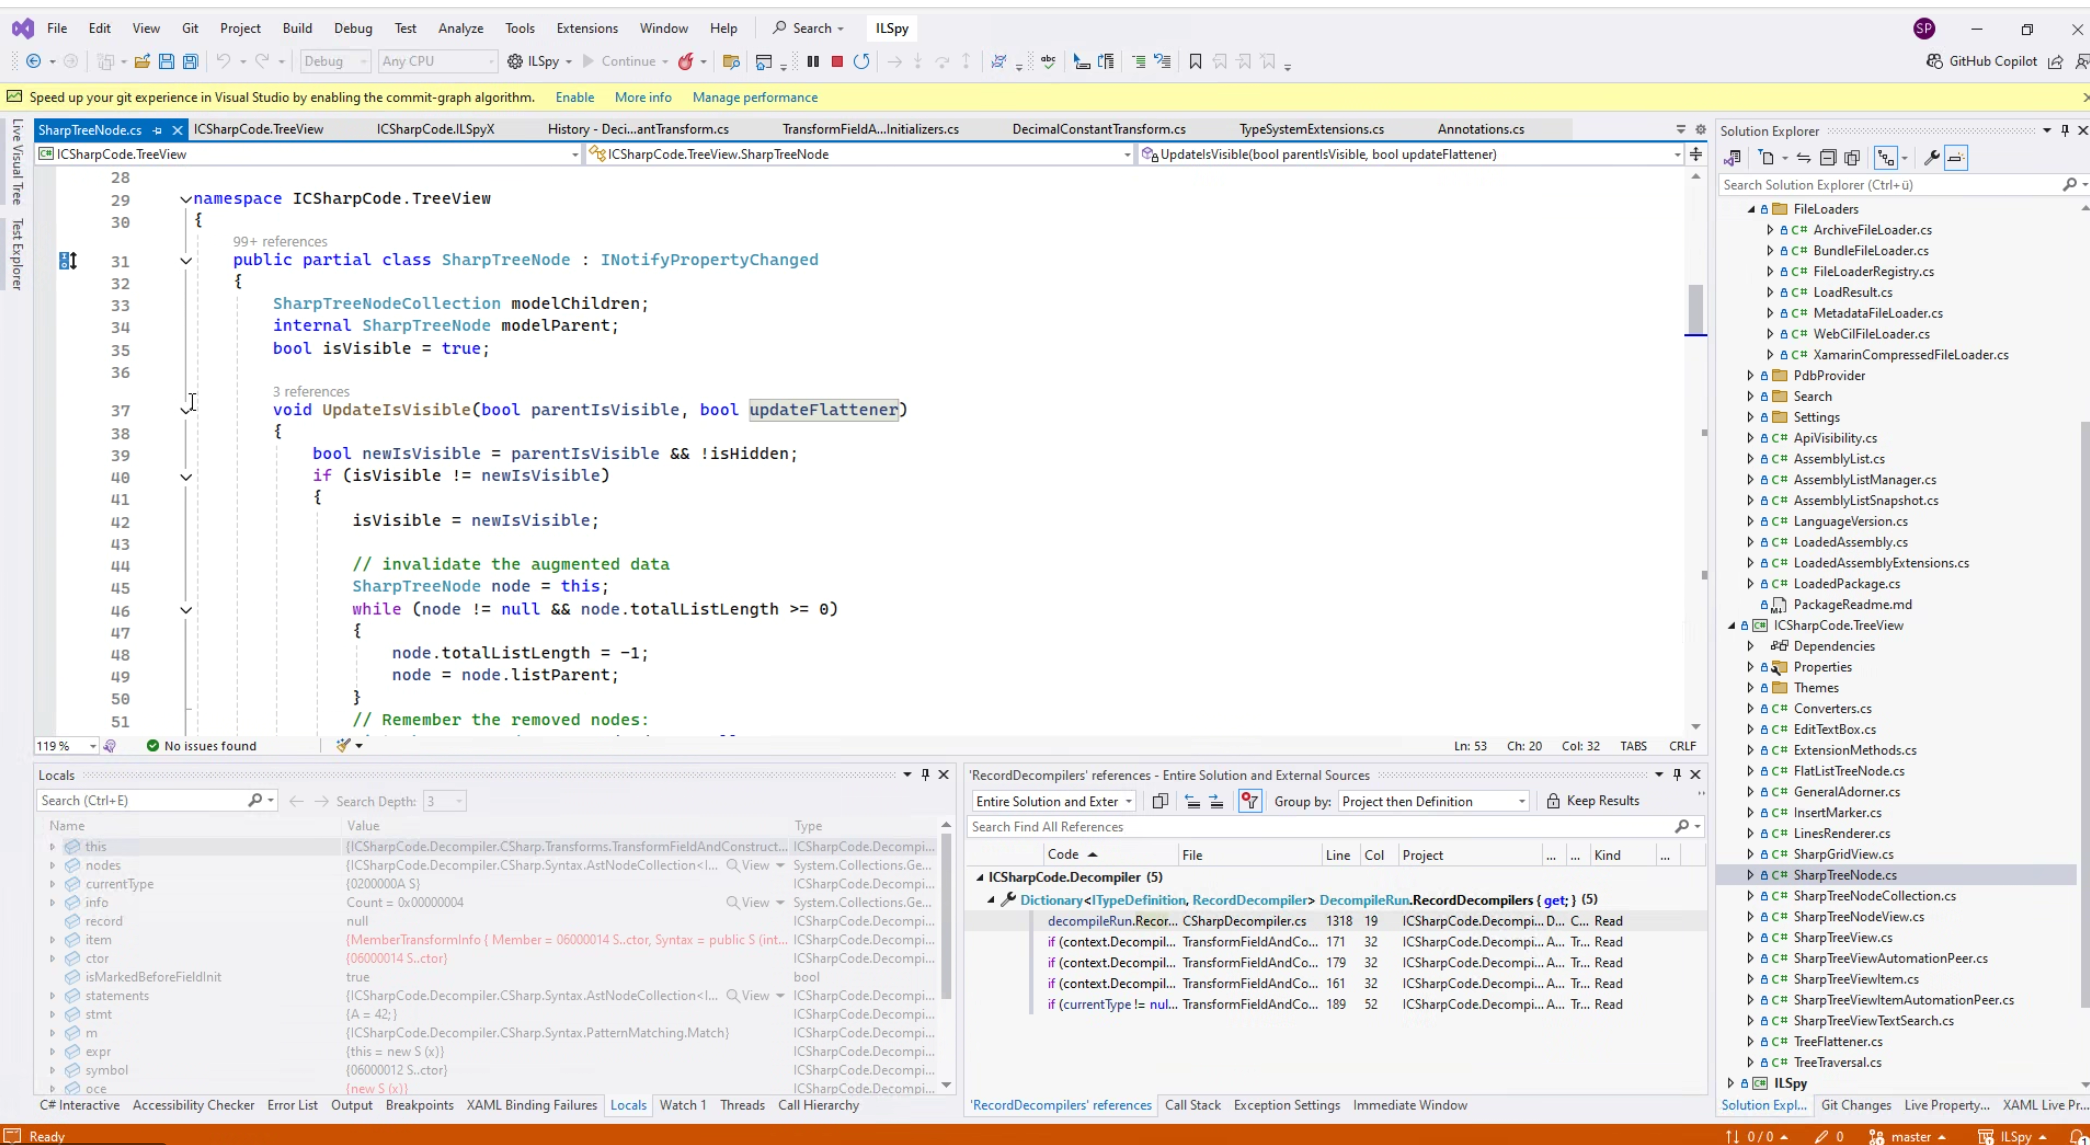Switch to the Call Stack tab
The width and height of the screenshot is (2090, 1145).
(x=1192, y=1105)
